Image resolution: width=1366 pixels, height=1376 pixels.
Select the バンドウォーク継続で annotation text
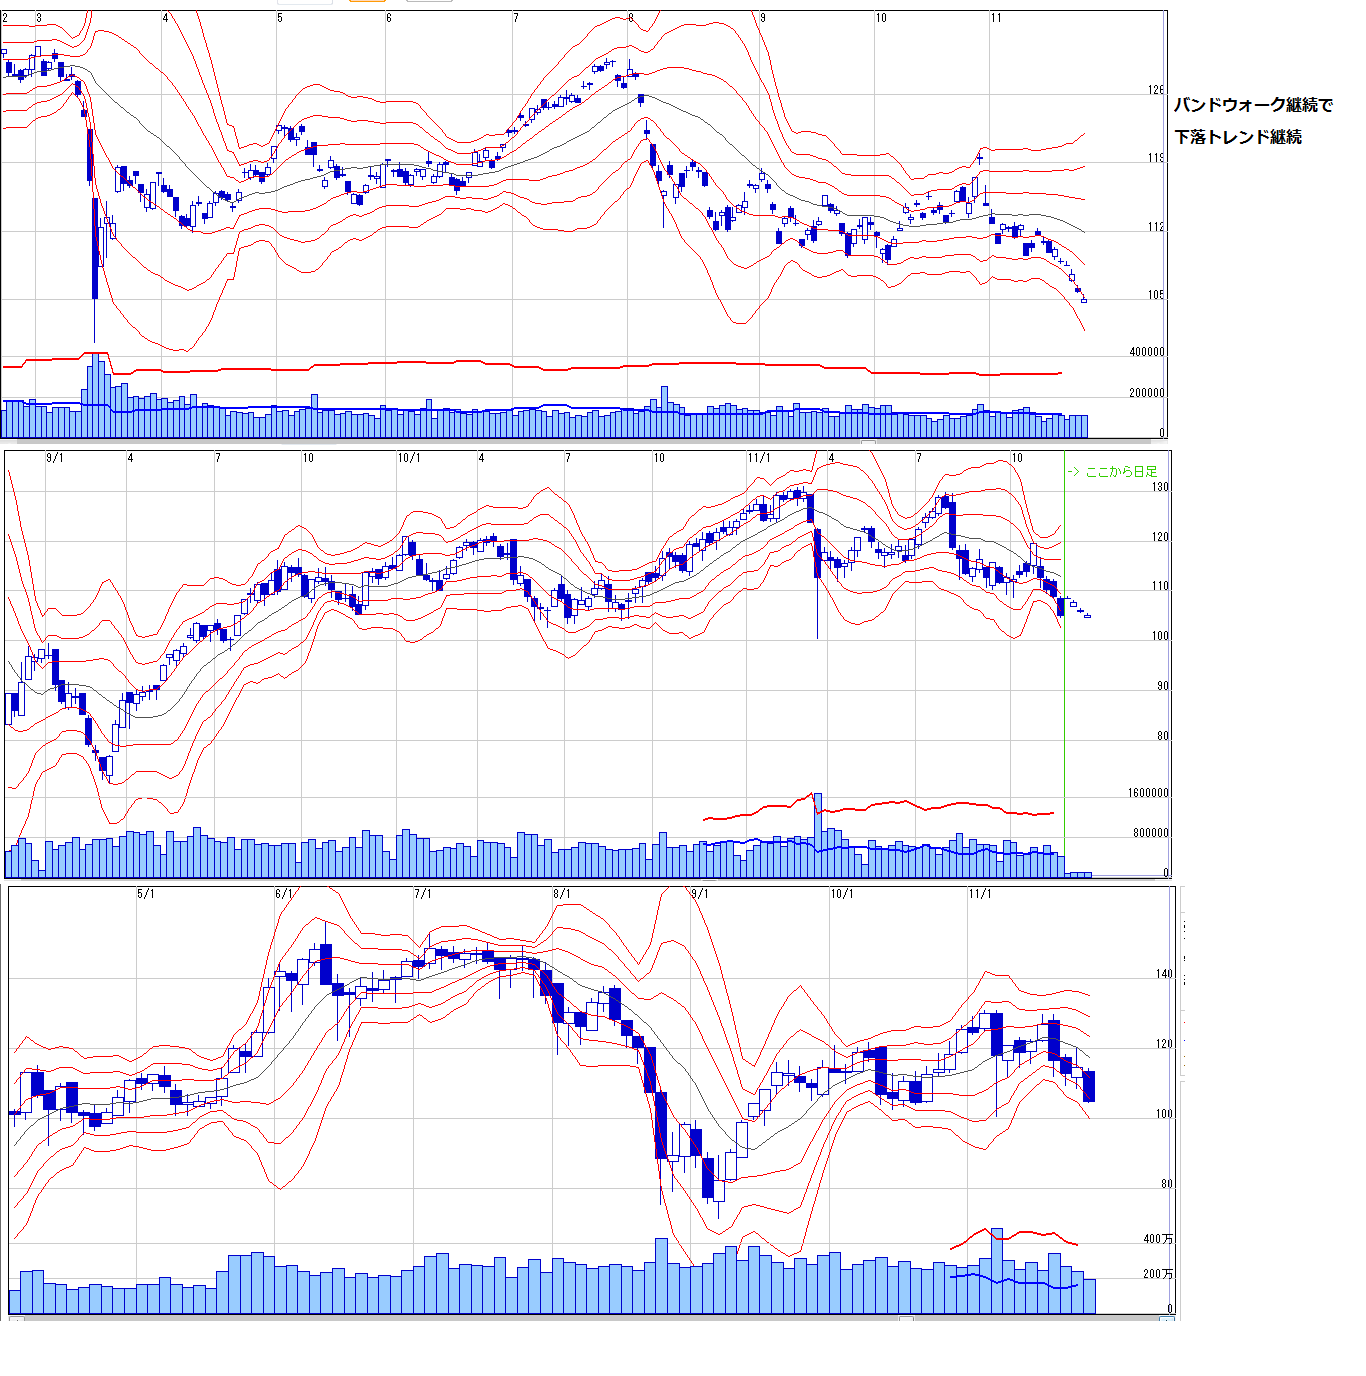pyautogui.click(x=1253, y=105)
